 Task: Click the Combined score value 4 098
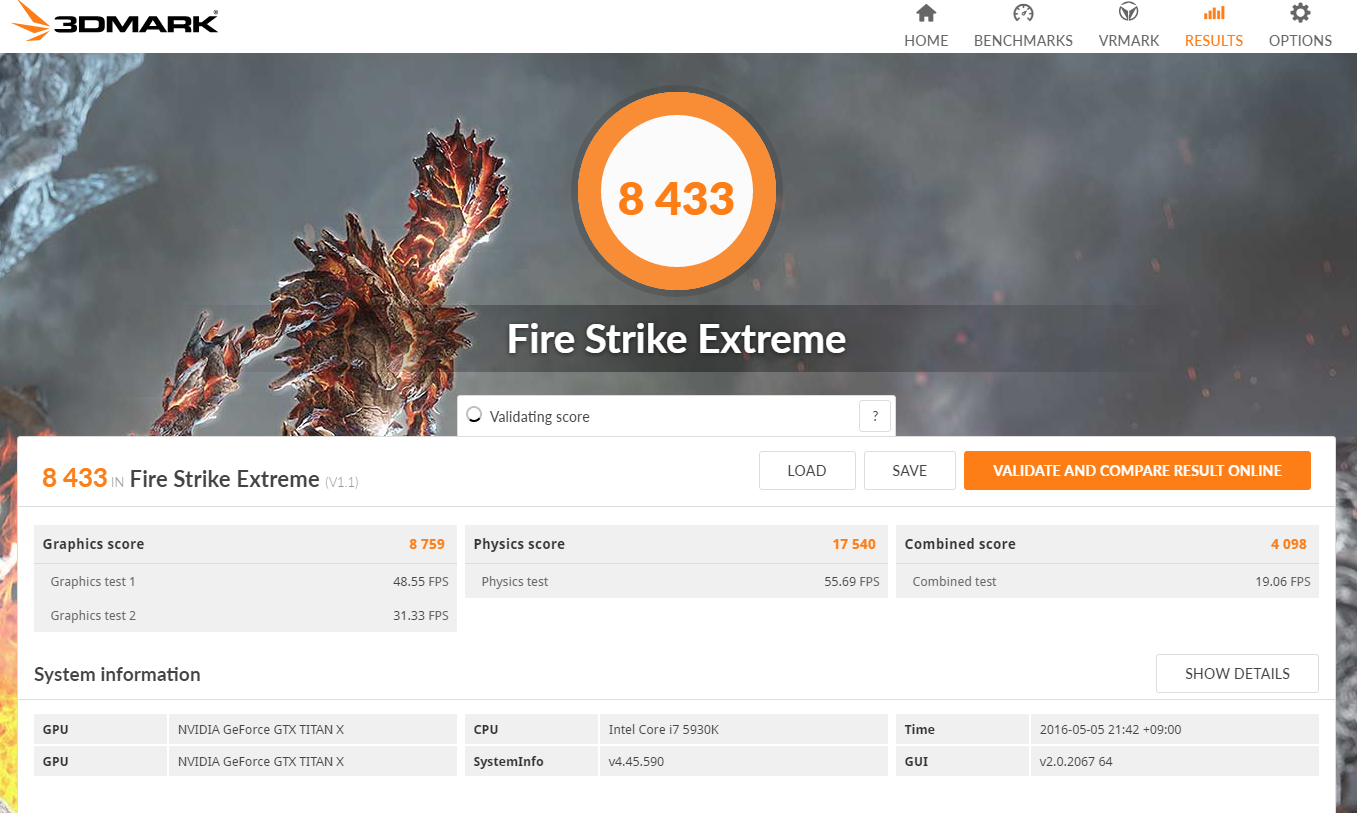tap(1289, 544)
